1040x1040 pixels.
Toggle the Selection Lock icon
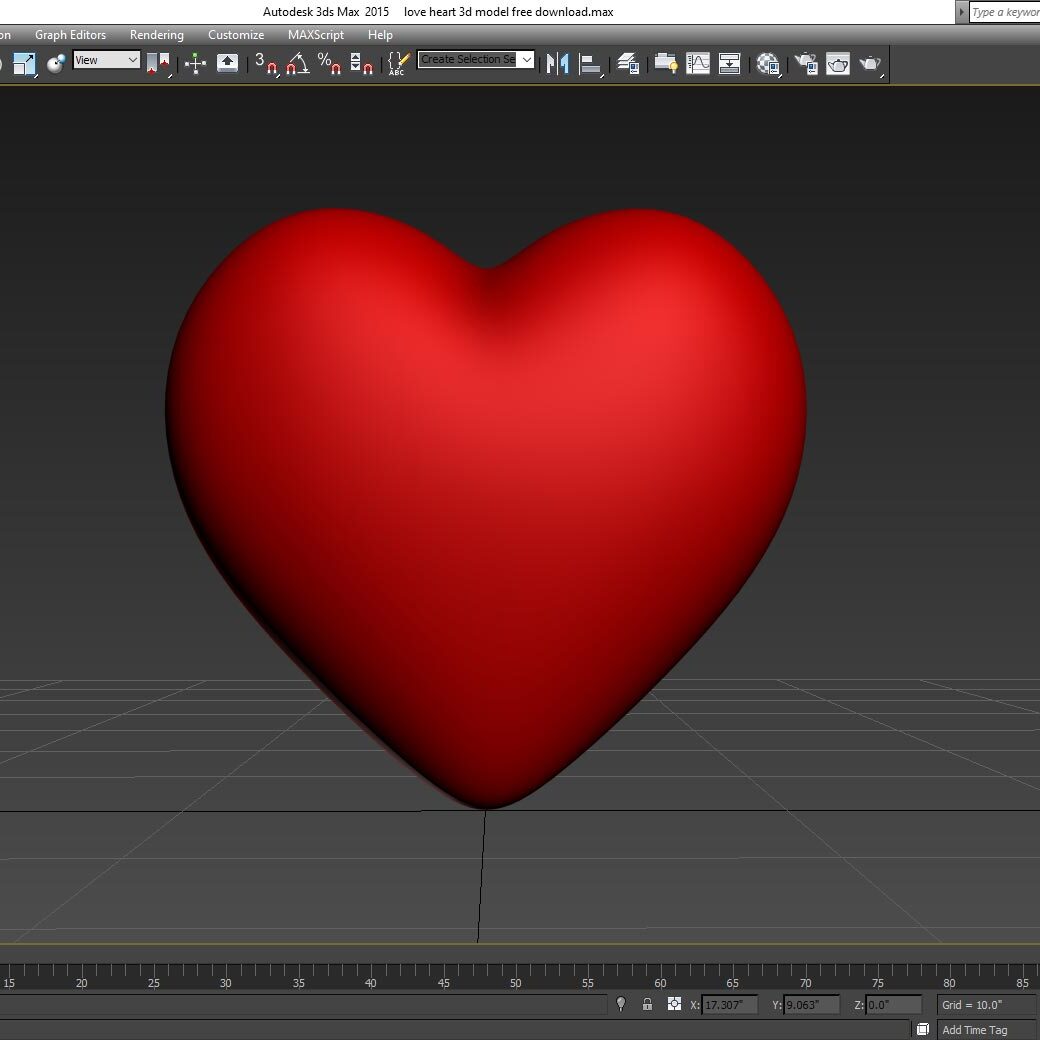(647, 1004)
